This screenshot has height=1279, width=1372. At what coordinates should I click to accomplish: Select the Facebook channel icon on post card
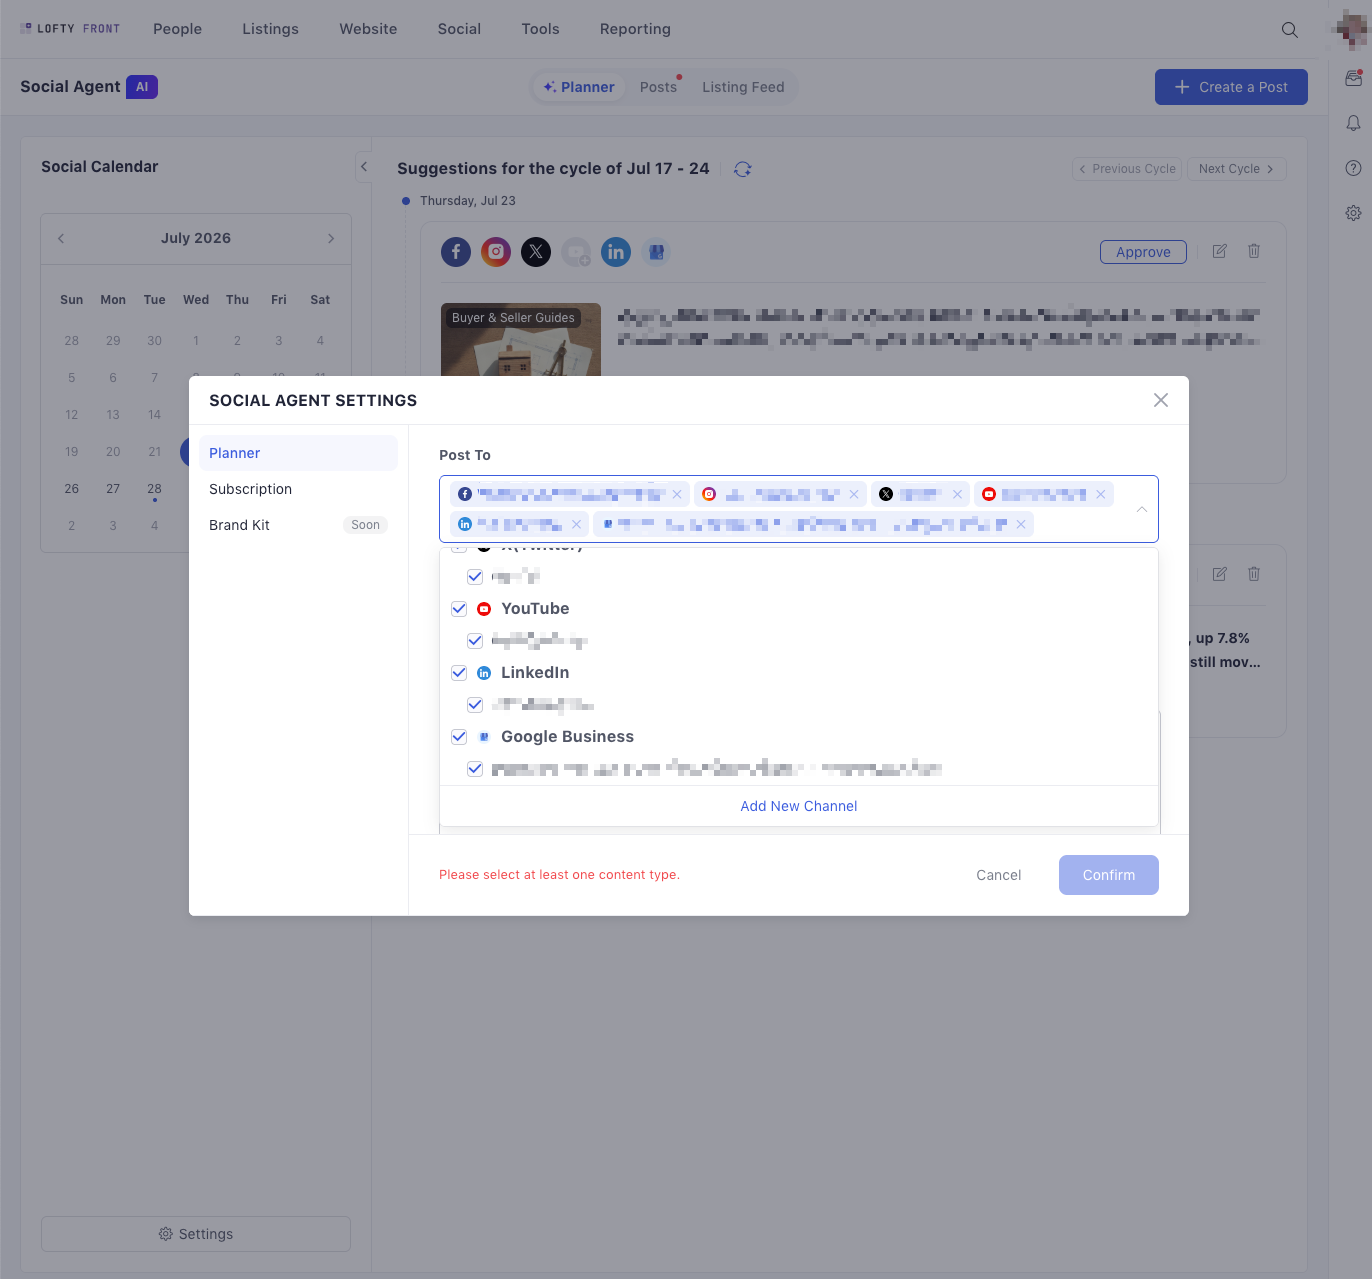[x=456, y=252]
